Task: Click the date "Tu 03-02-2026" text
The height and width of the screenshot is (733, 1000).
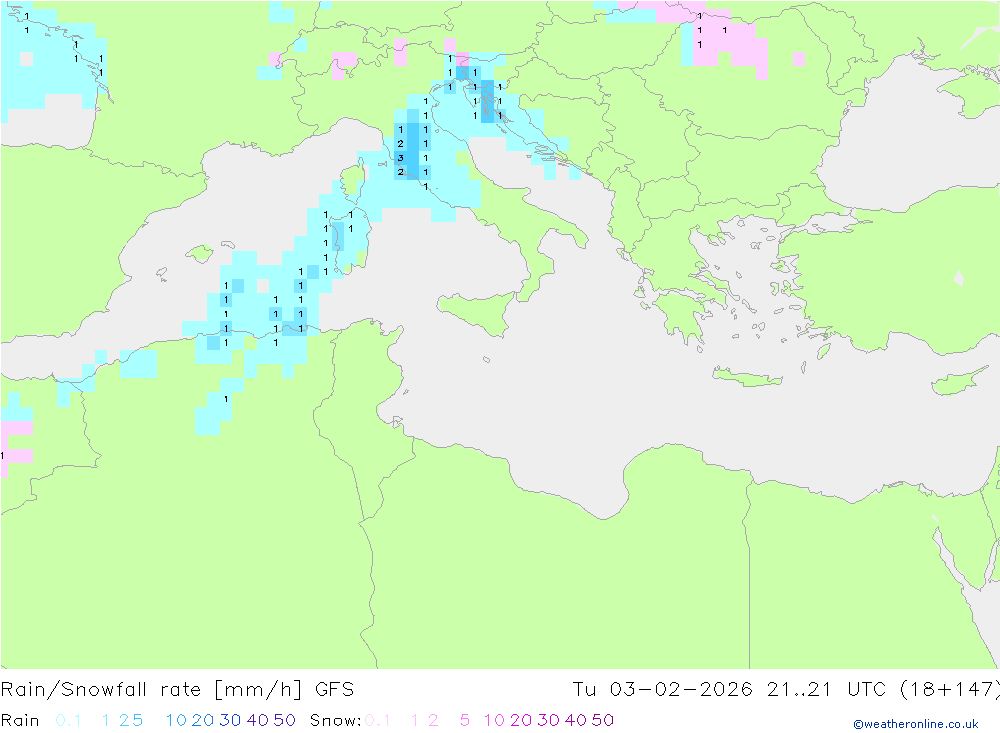Action: pos(663,690)
